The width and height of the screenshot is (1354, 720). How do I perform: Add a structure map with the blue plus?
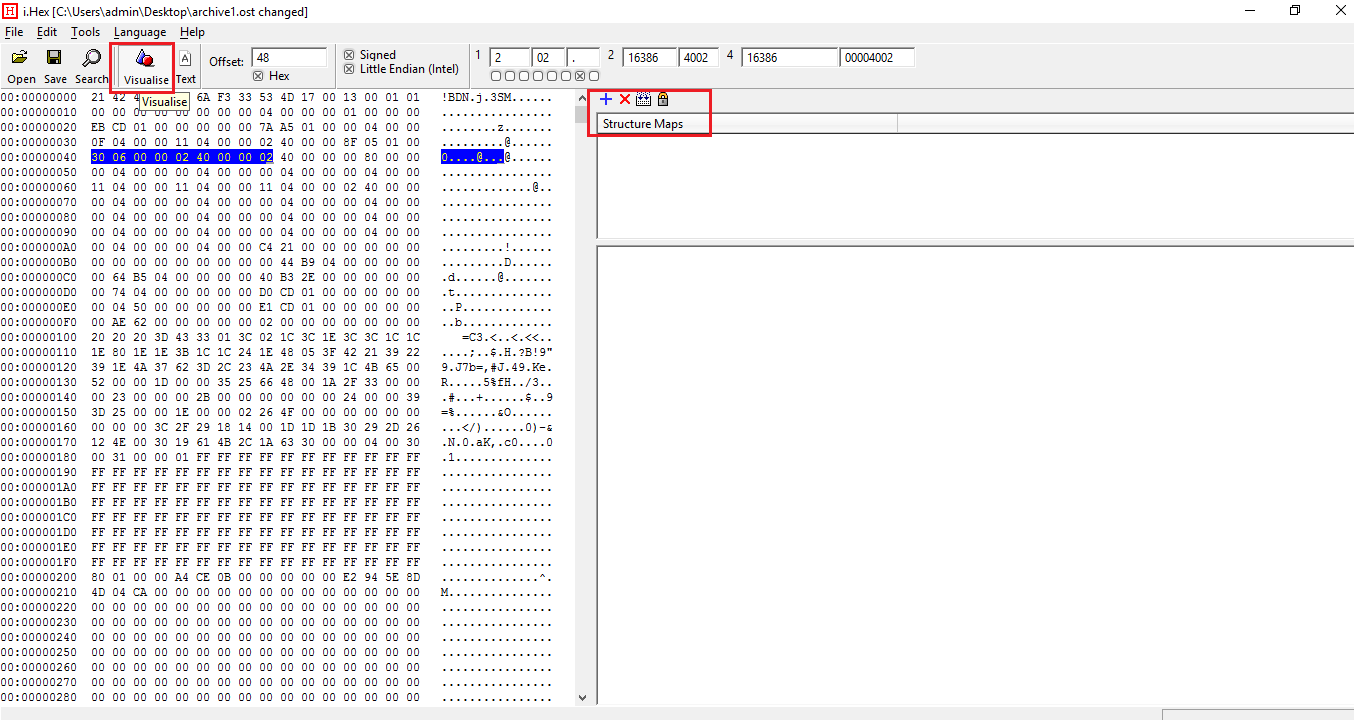pos(606,99)
